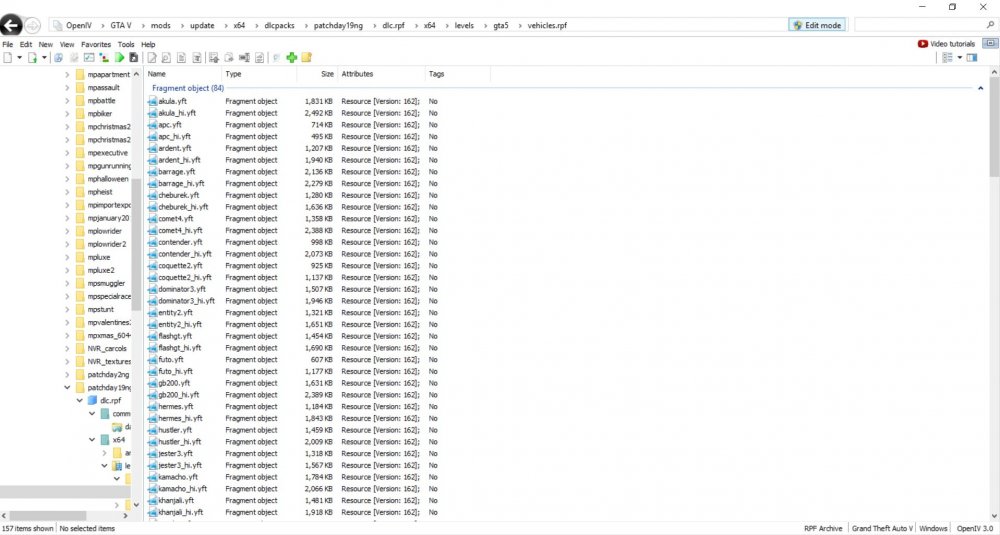Toggle the preview pane layout button
The image size is (1000, 535).
[972, 57]
